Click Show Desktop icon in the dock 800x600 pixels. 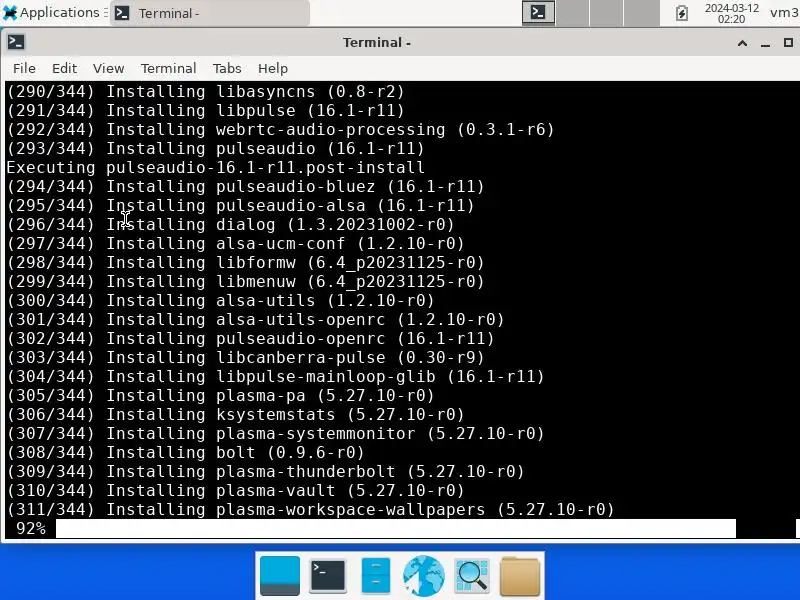280,576
